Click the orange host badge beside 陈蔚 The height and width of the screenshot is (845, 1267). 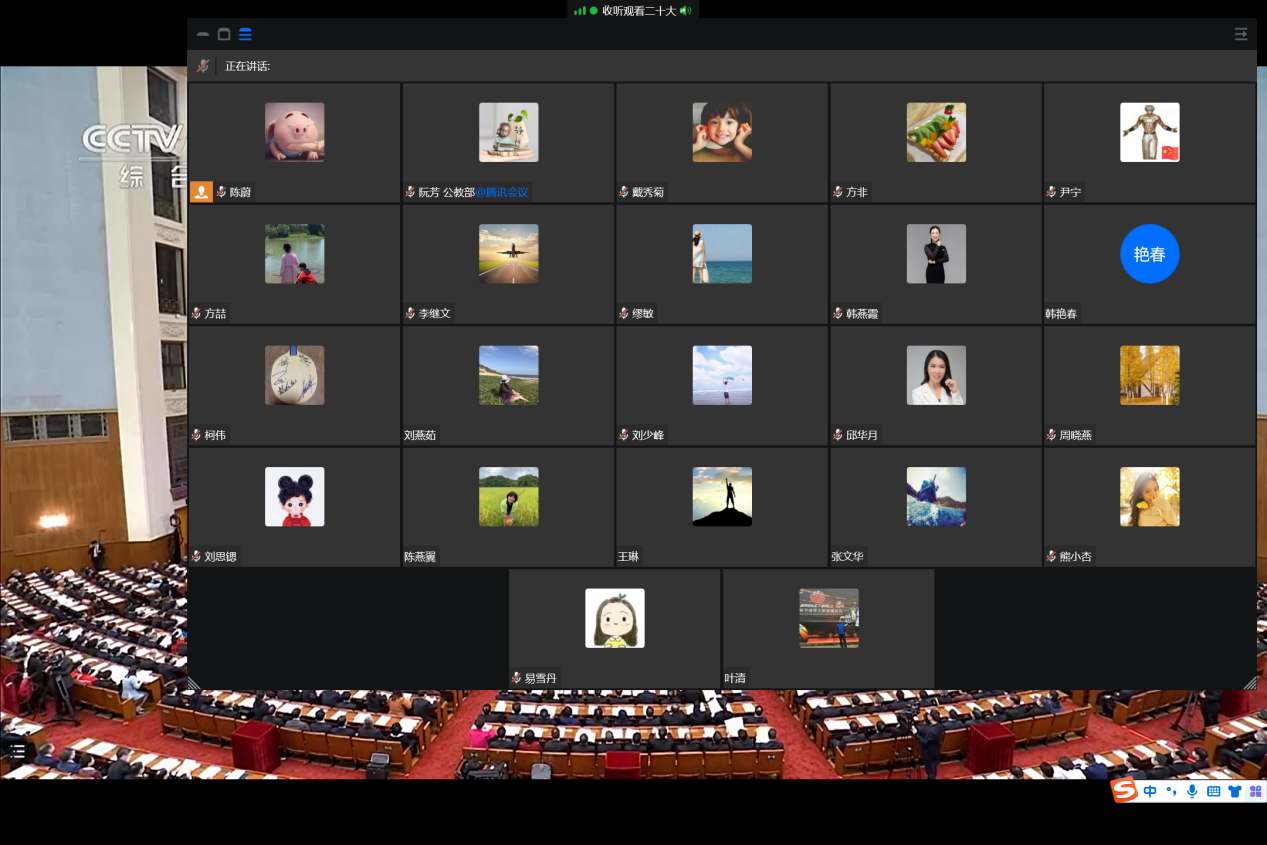tap(201, 192)
